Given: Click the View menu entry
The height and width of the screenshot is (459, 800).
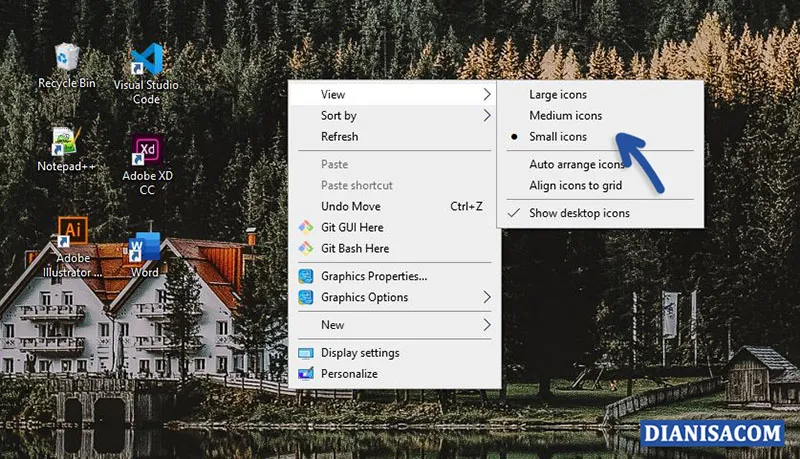Looking at the screenshot, I should coord(394,94).
